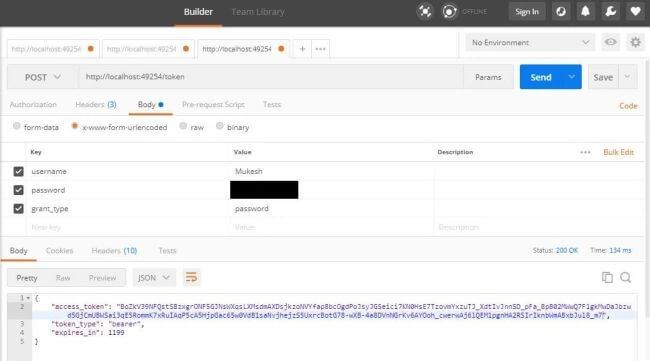Toggle the wrap lines icon in response
This screenshot has height=361, width=650.
tap(191, 277)
